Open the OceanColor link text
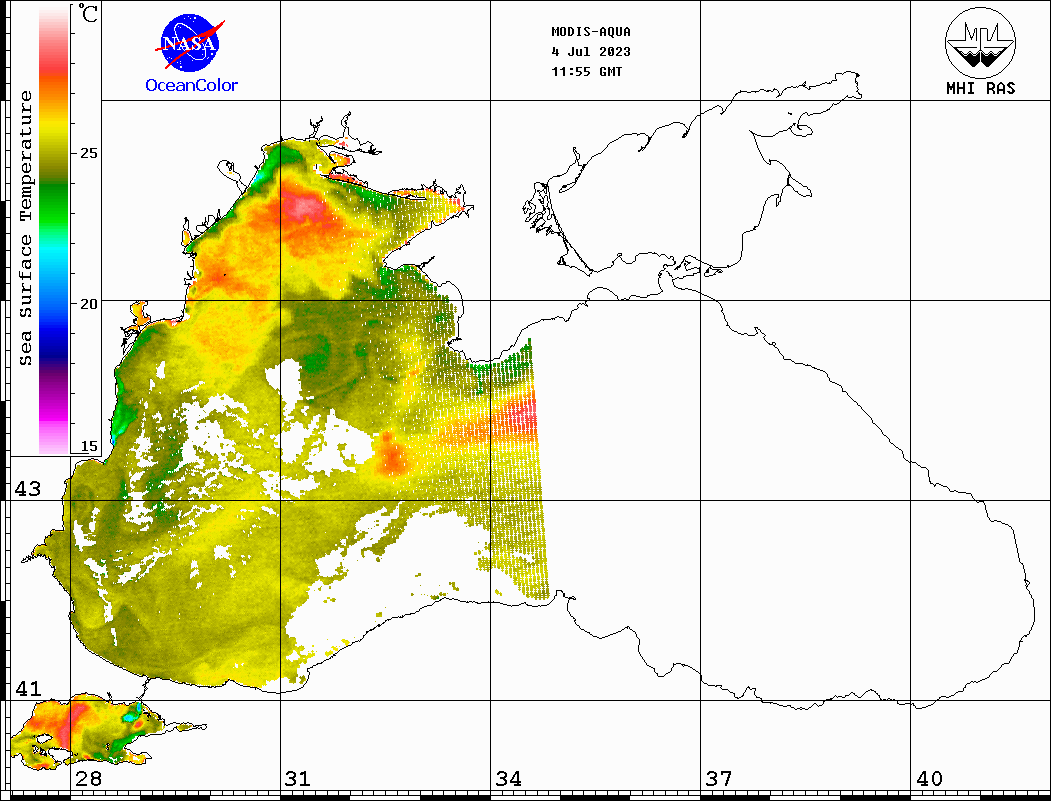Screen dimensions: 1051x801 192,86
